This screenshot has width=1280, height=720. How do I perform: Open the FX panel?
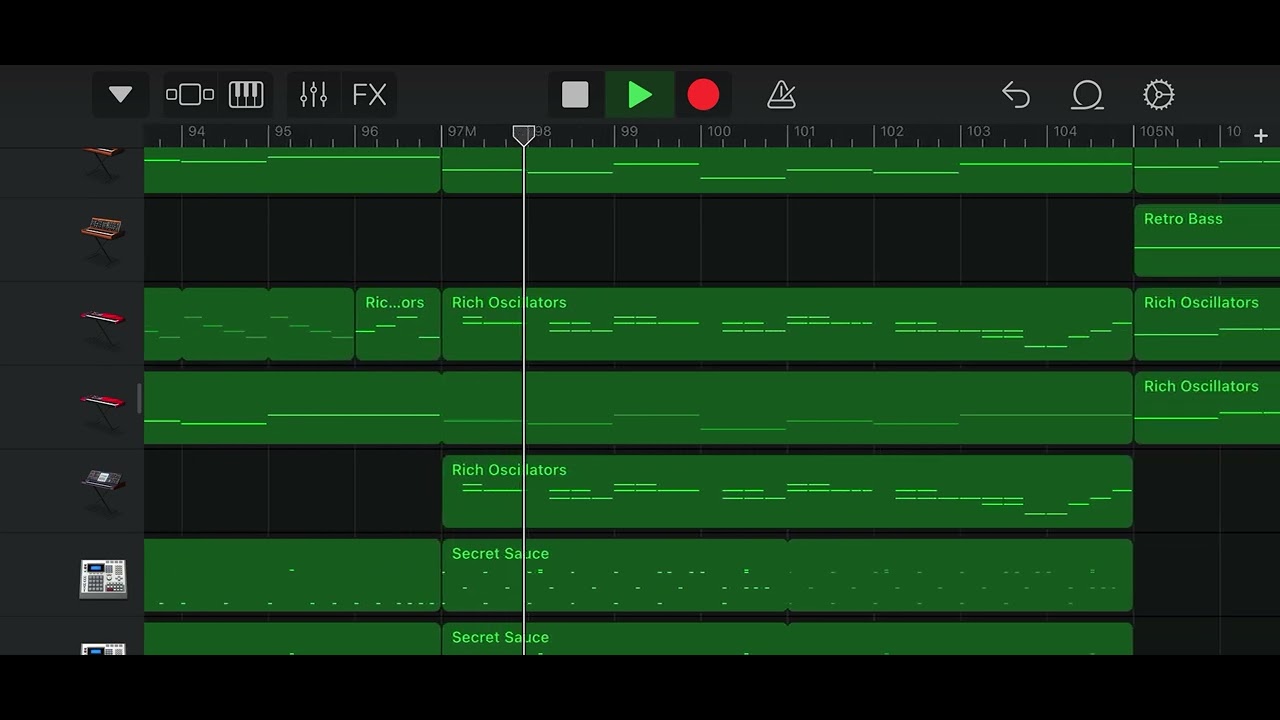tap(369, 95)
